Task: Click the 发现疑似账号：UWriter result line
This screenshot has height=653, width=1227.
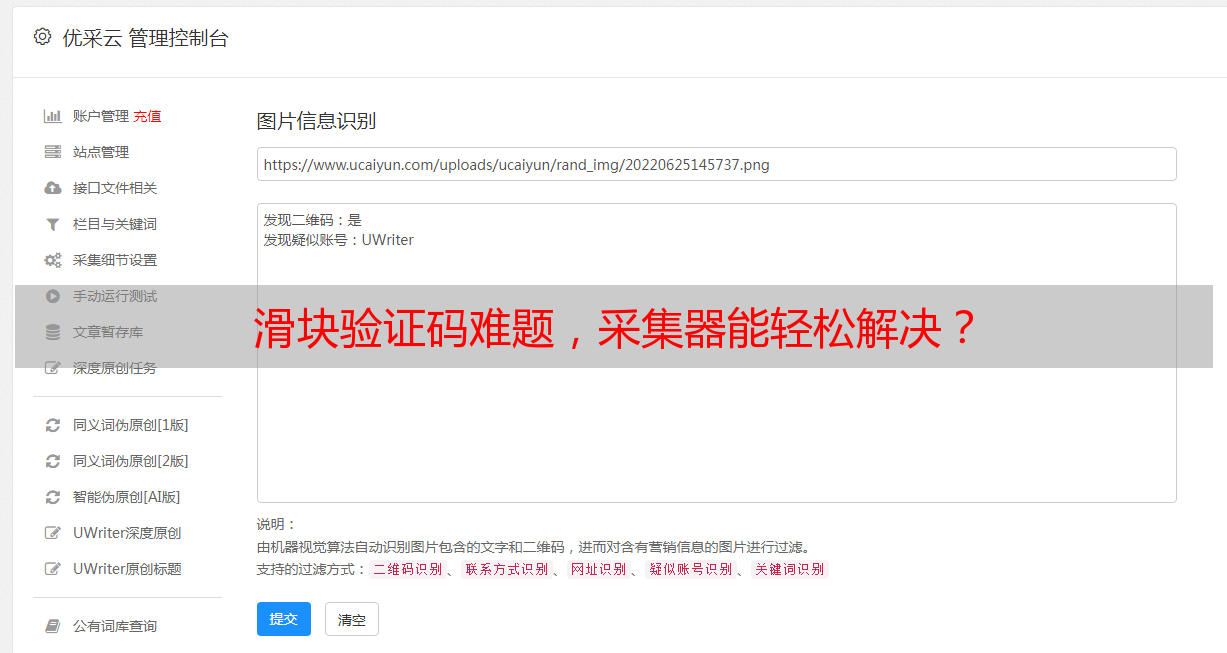Action: 339,240
